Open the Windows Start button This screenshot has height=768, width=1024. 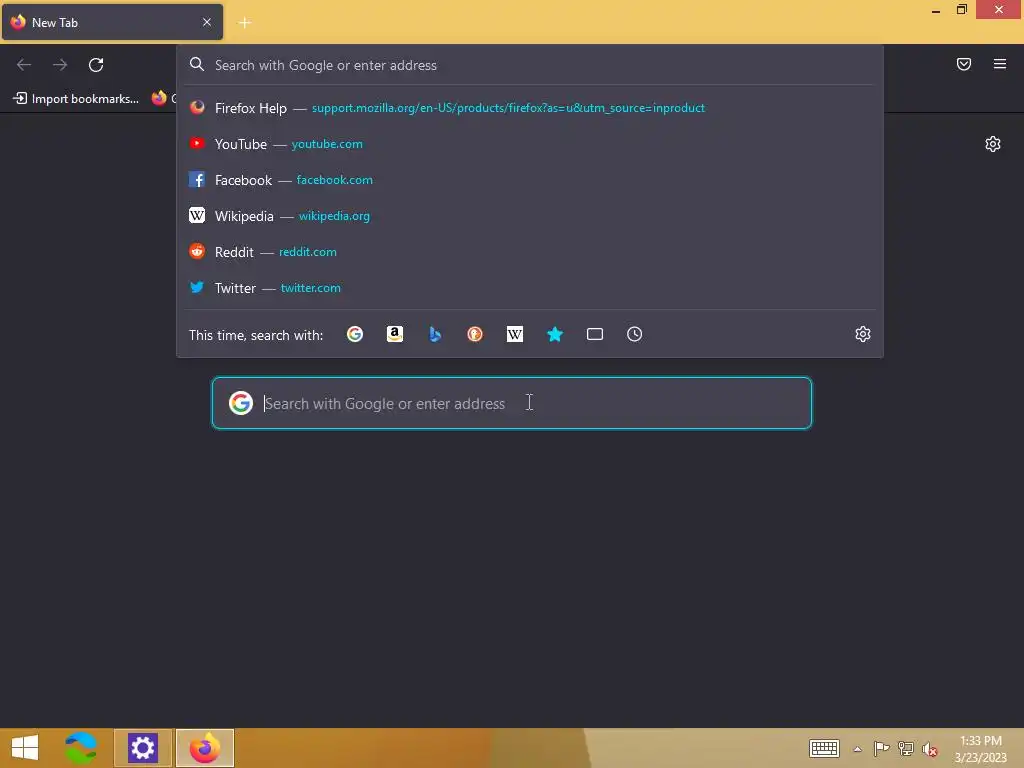(x=25, y=748)
